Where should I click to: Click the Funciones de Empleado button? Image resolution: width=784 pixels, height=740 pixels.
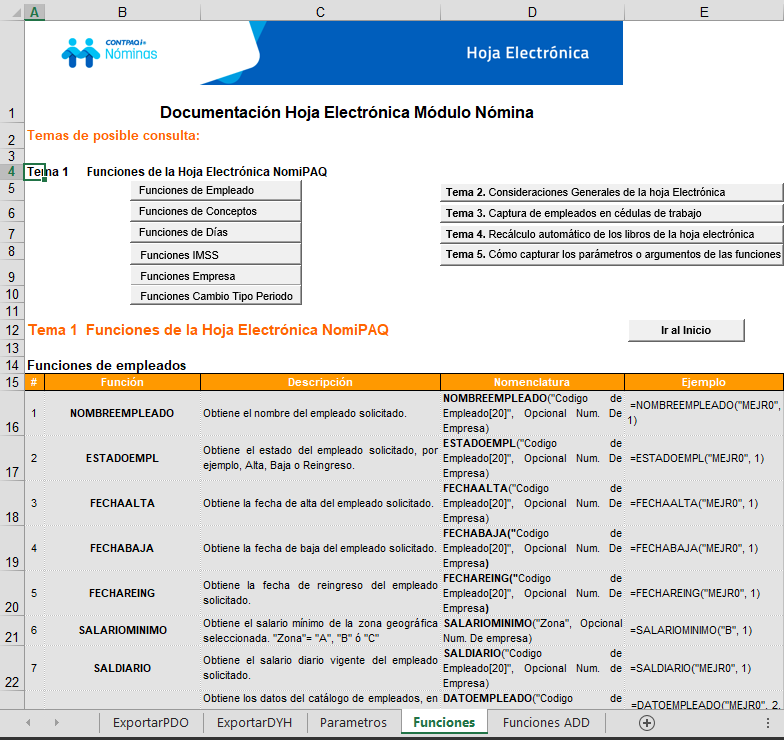coord(216,190)
